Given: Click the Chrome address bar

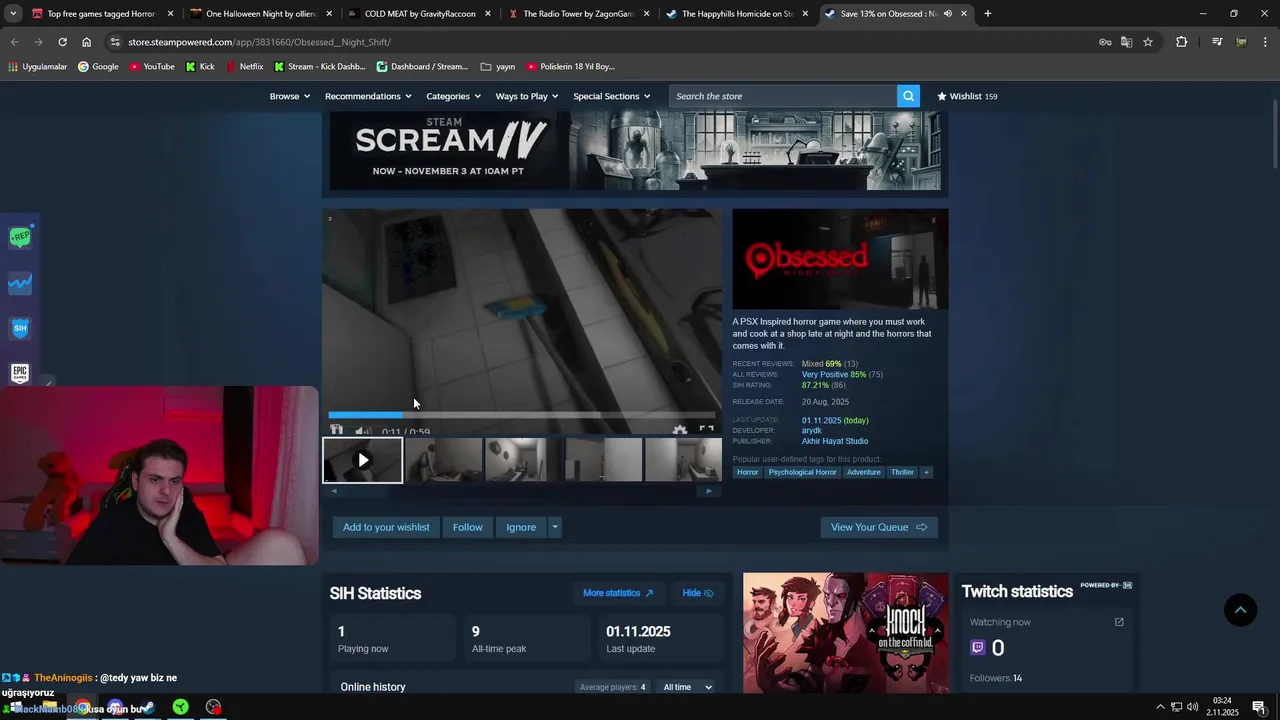Looking at the screenshot, I should [x=600, y=42].
